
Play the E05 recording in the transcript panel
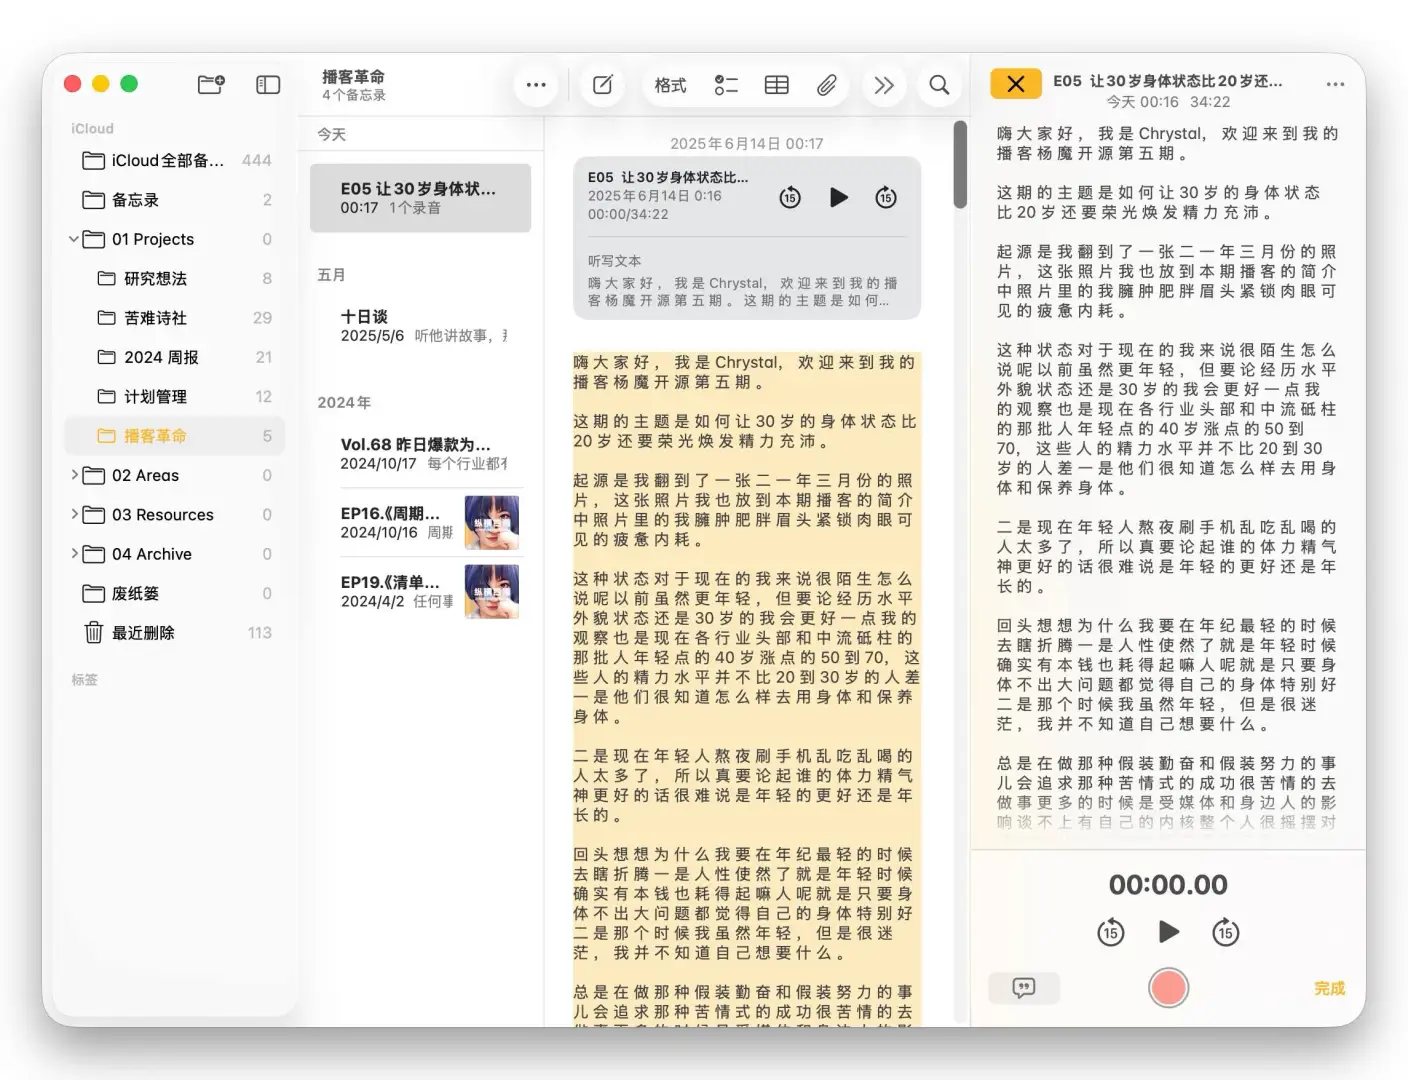(x=1168, y=932)
